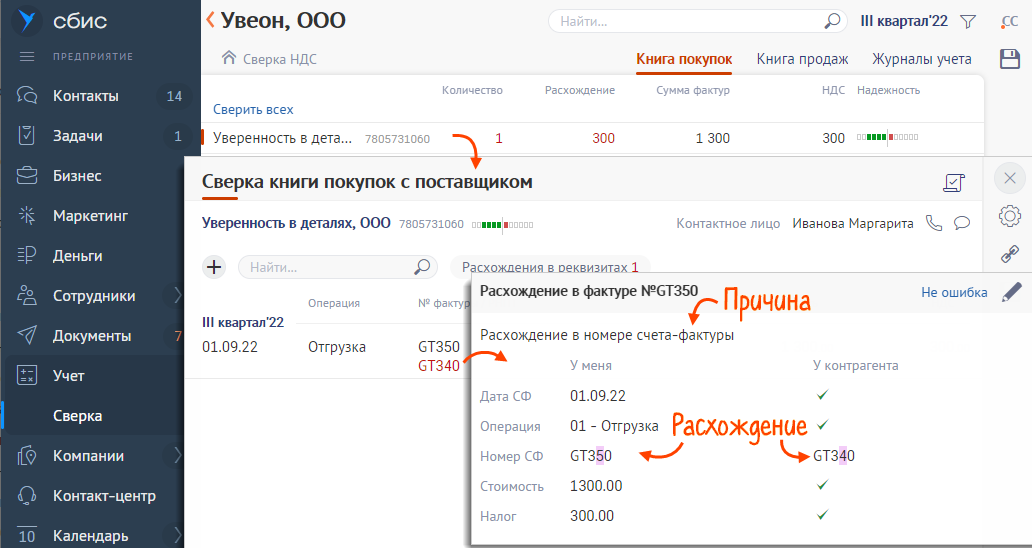Click the Деньги ruble icon
The image size is (1032, 548).
(x=27, y=256)
